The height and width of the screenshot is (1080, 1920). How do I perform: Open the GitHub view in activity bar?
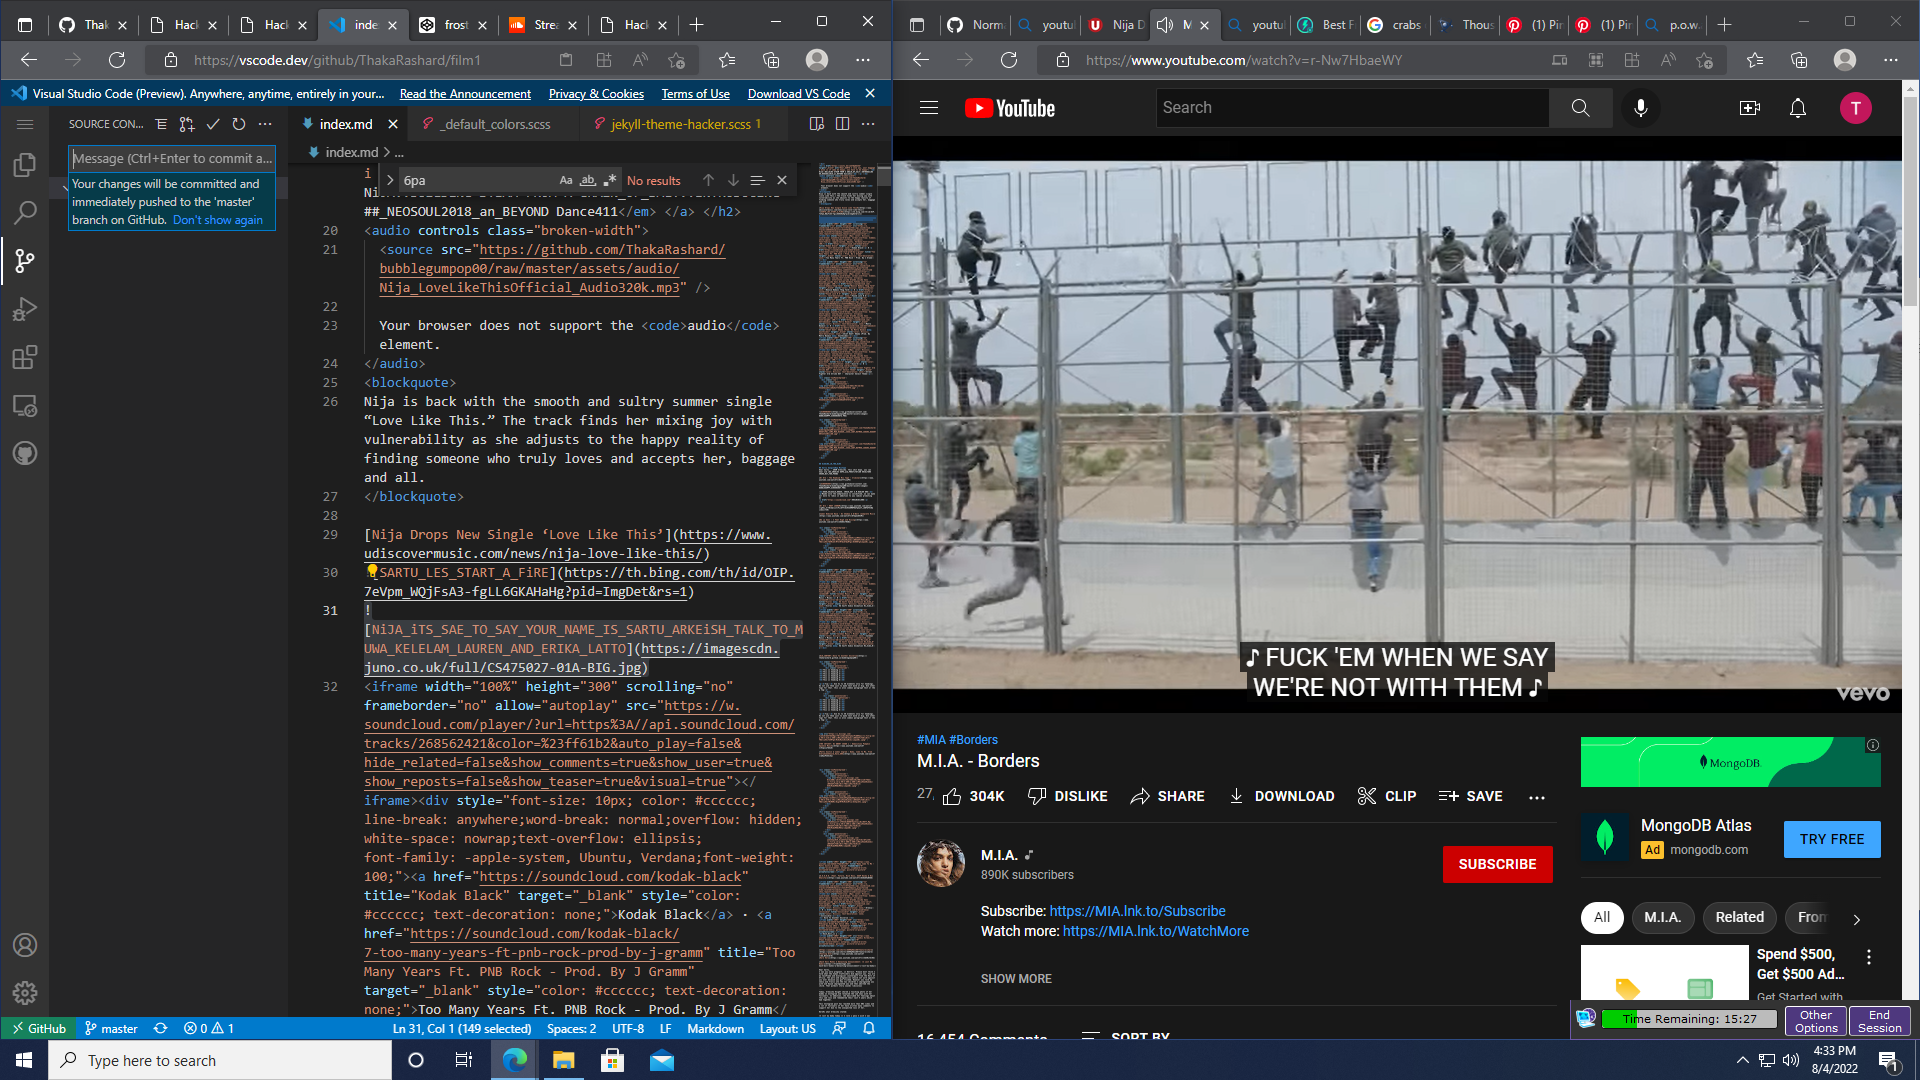click(x=25, y=453)
